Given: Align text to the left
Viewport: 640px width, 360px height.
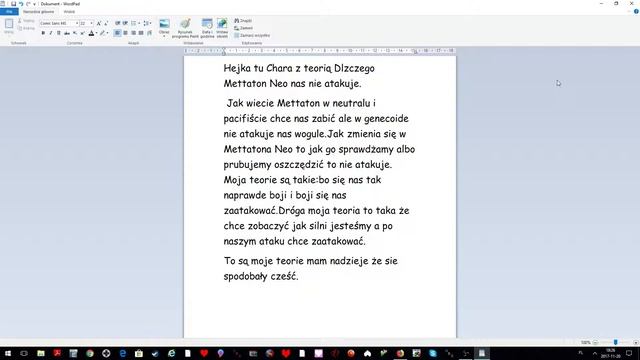Looking at the screenshot, I should click(x=118, y=33).
